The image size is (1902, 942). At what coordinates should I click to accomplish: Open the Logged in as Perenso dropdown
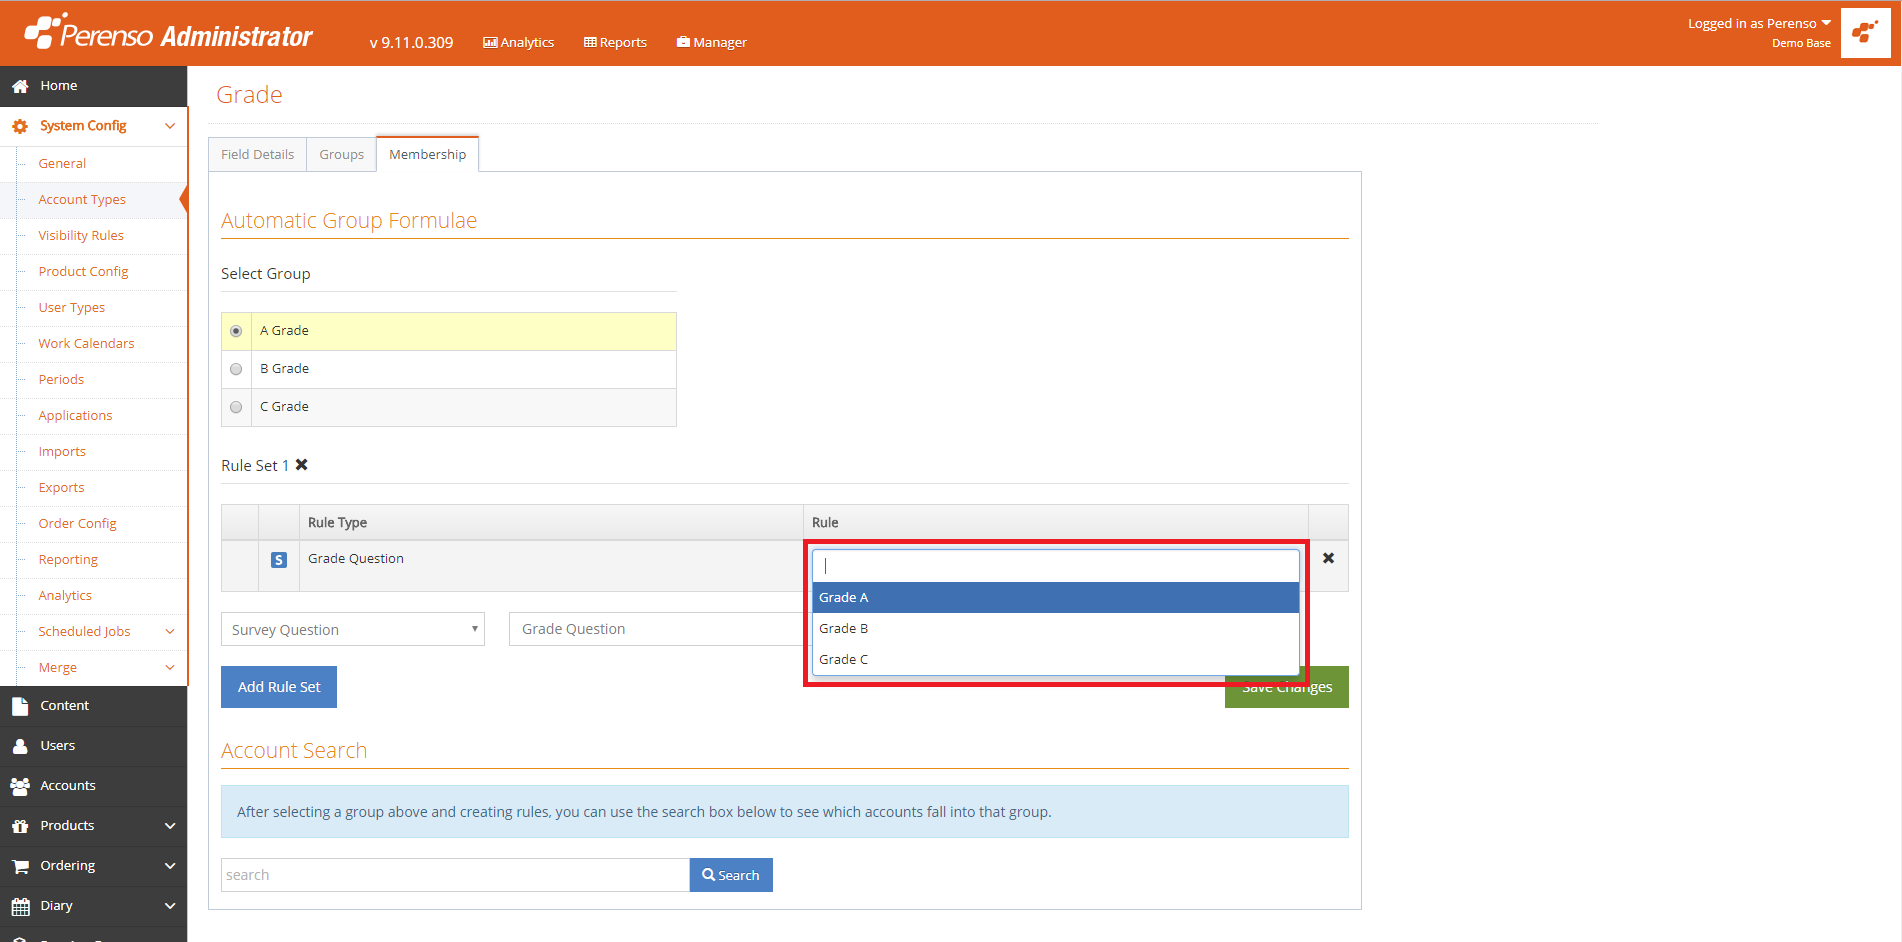pos(1759,23)
